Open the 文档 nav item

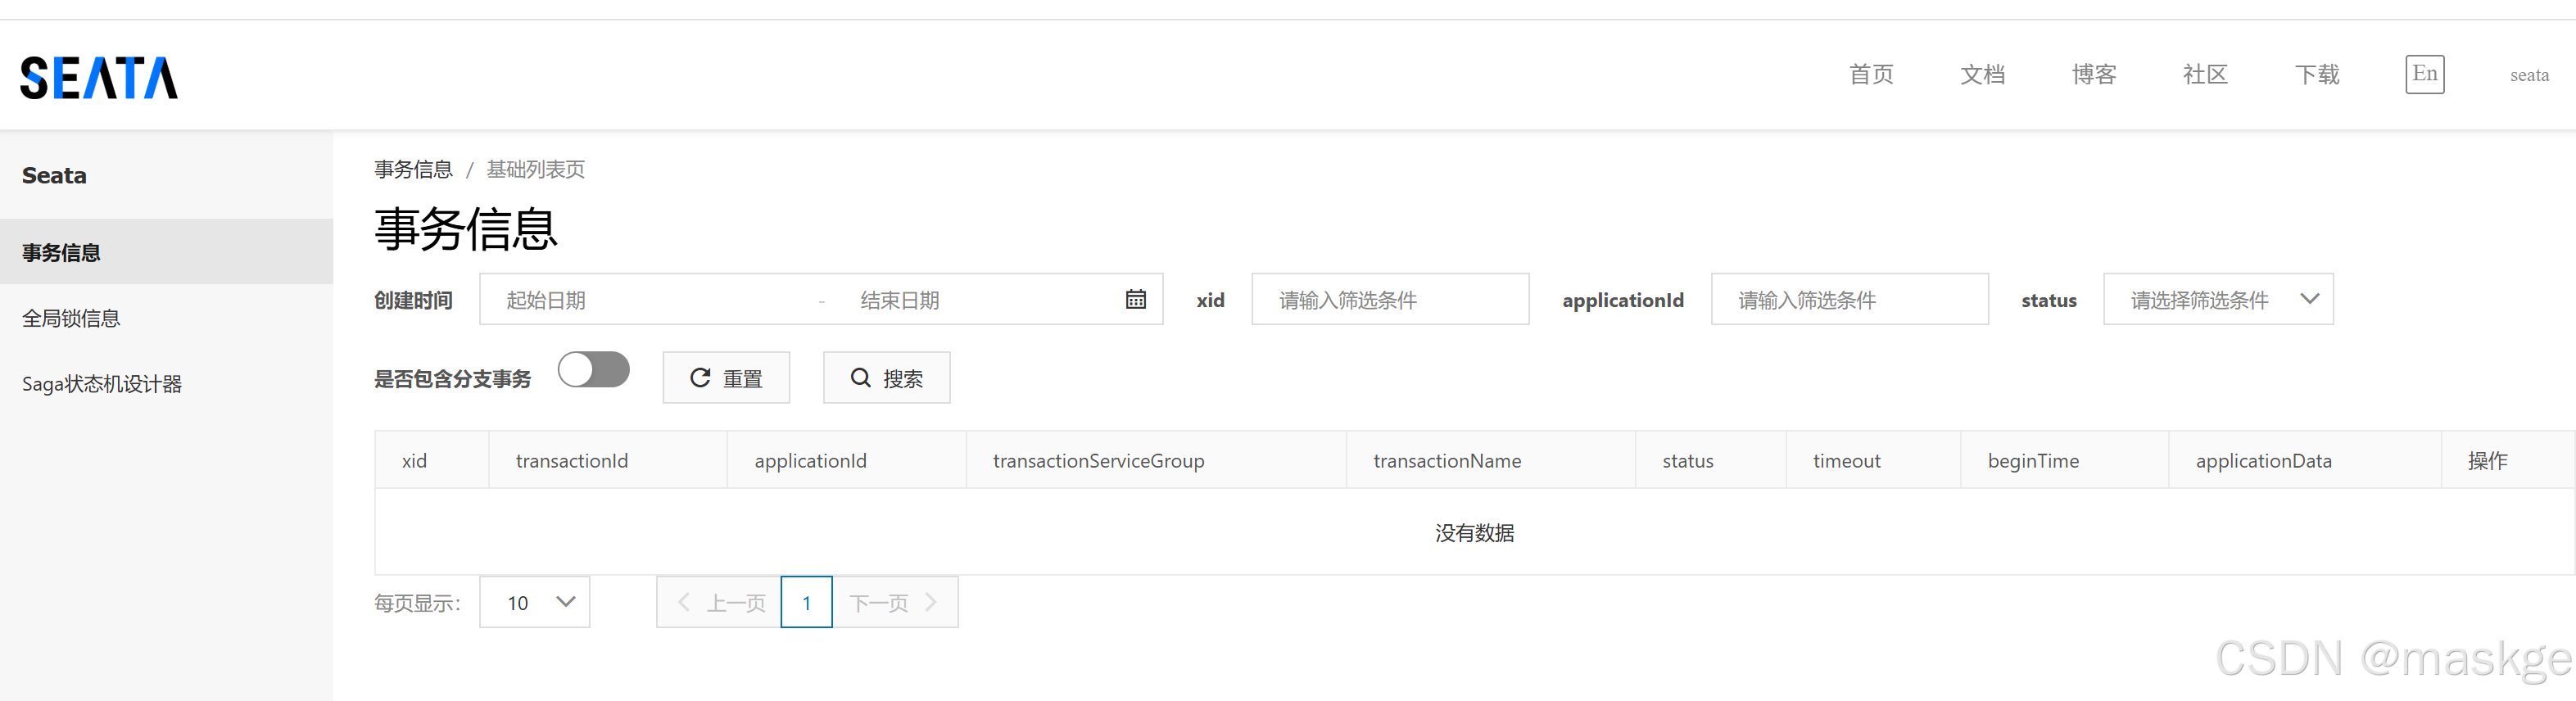click(x=1982, y=75)
